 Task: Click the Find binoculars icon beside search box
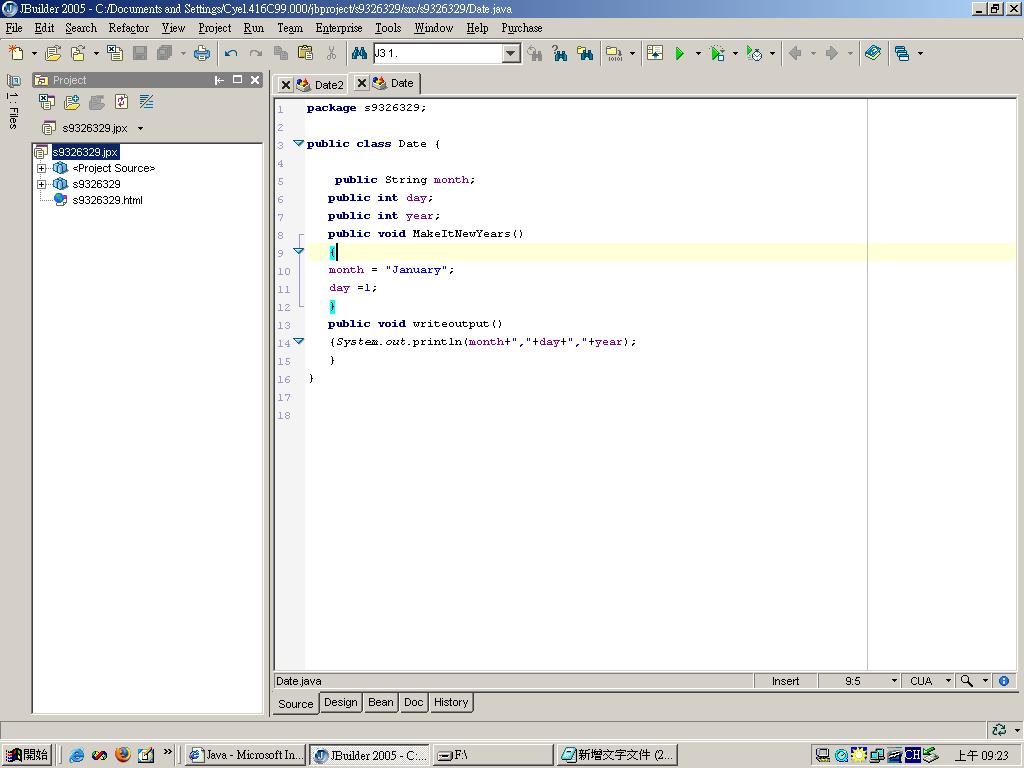pos(359,53)
